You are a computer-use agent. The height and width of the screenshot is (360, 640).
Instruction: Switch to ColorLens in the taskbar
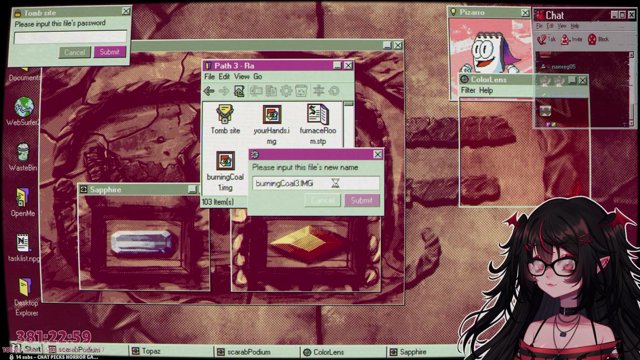pyautogui.click(x=343, y=351)
